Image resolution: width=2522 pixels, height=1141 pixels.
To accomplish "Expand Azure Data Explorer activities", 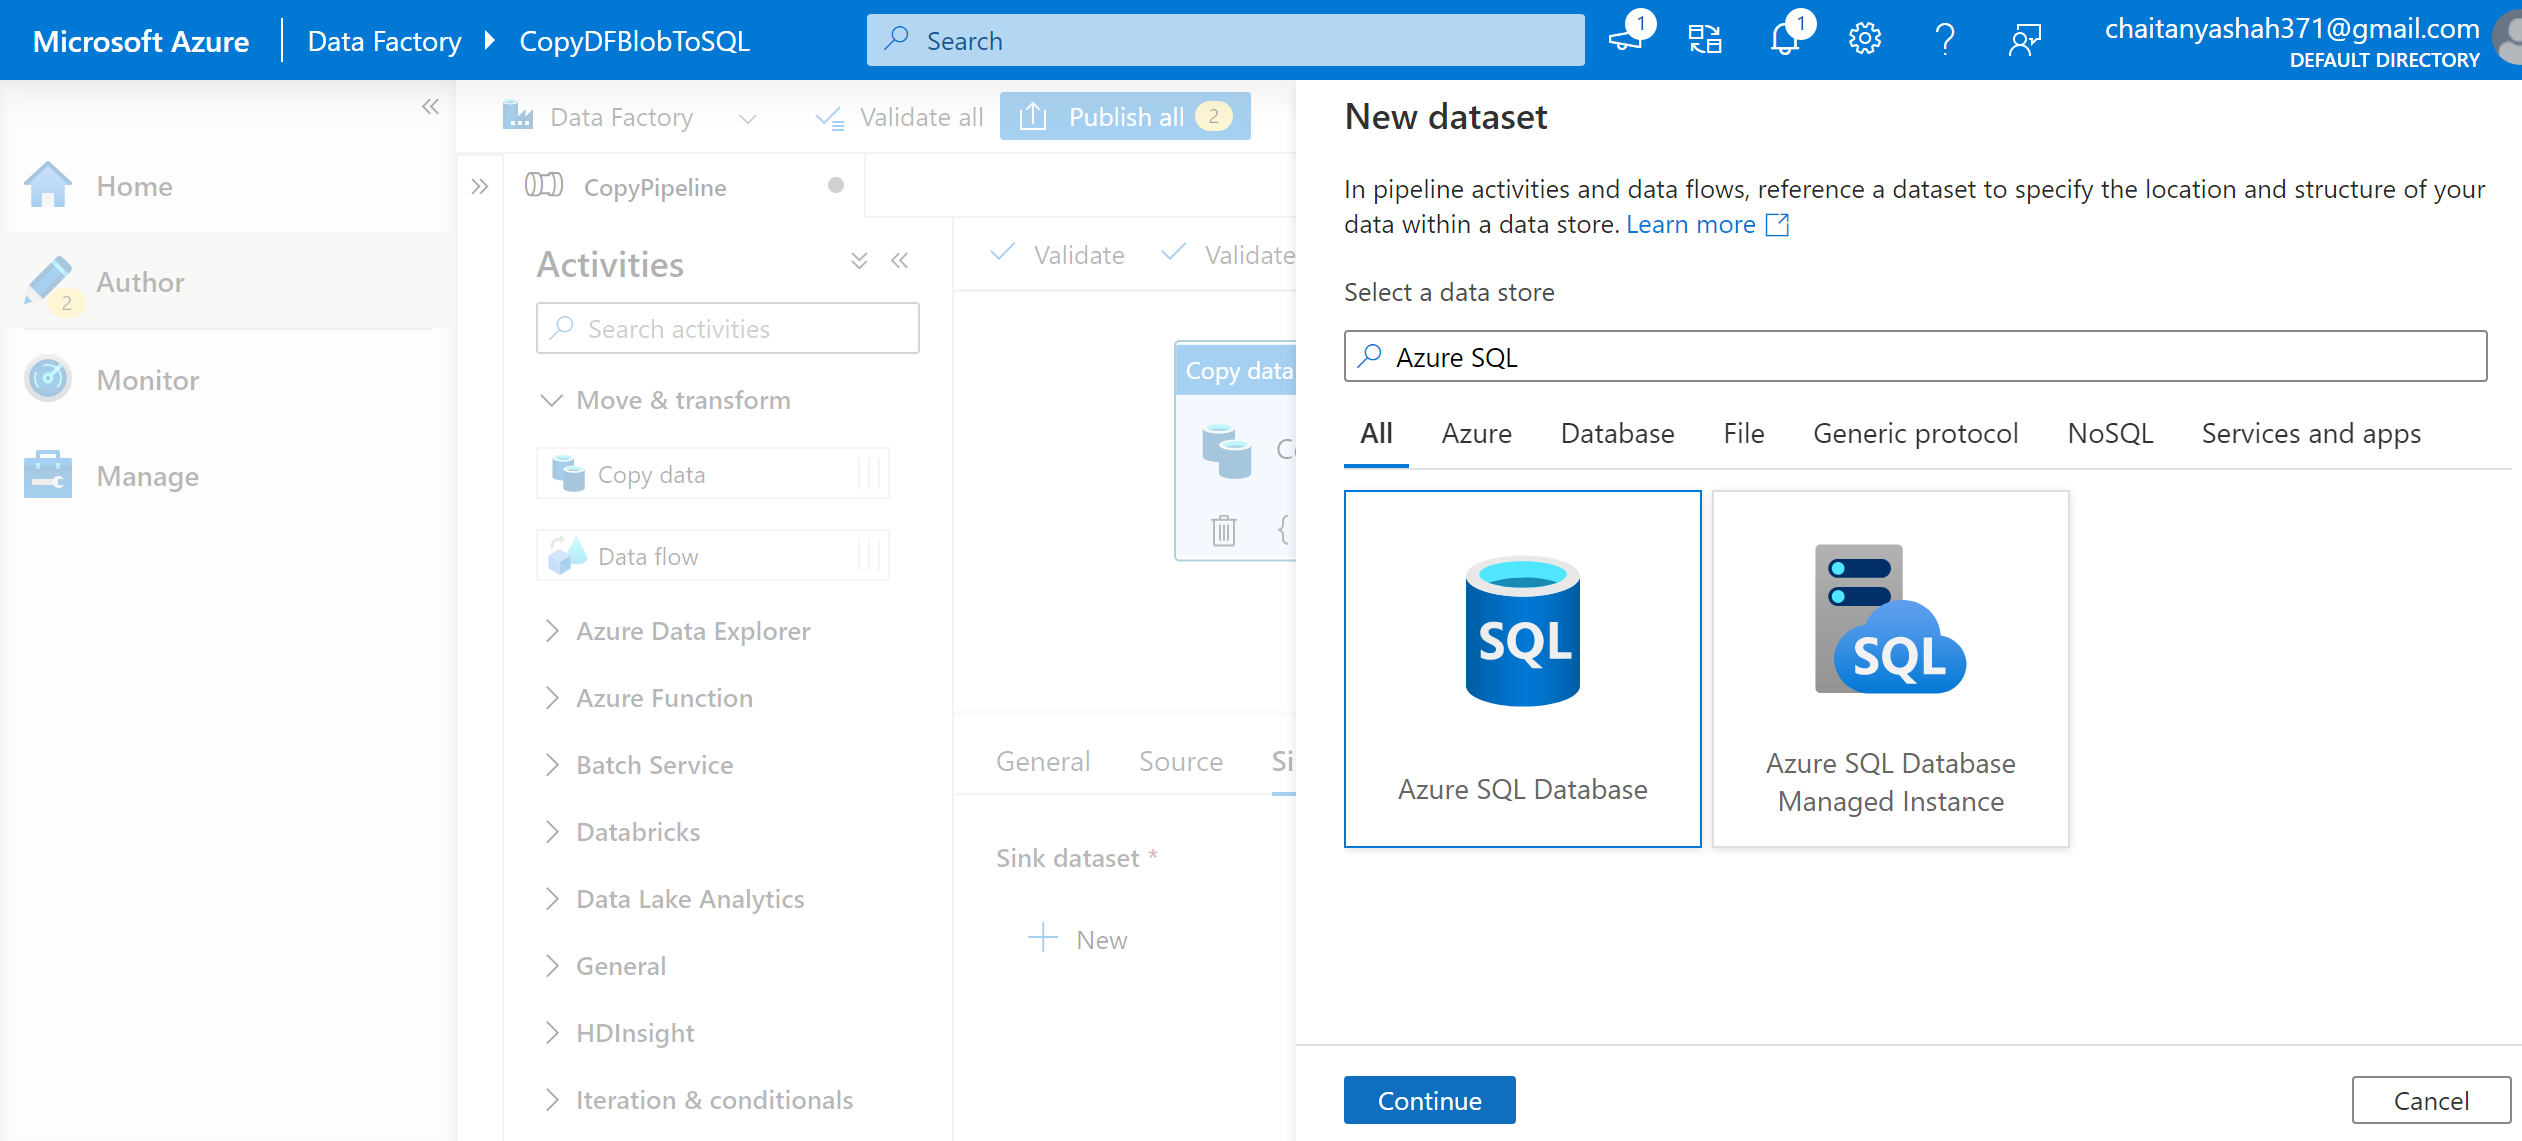I will [x=552, y=630].
